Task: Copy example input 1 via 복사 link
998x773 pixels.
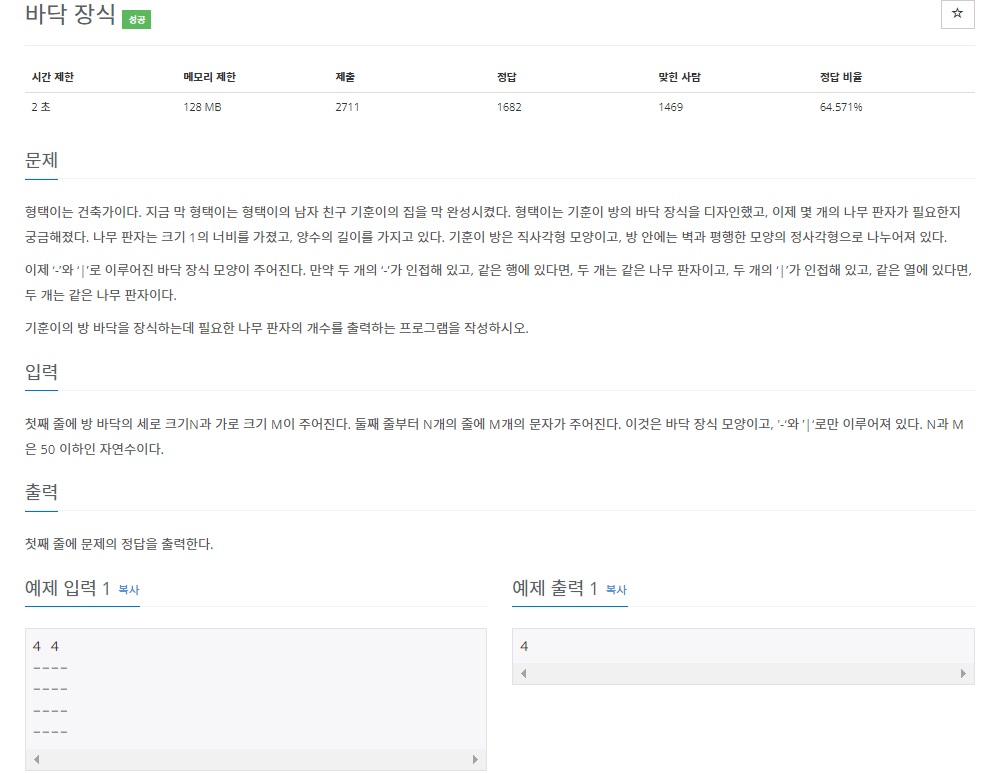Action: pos(129,590)
